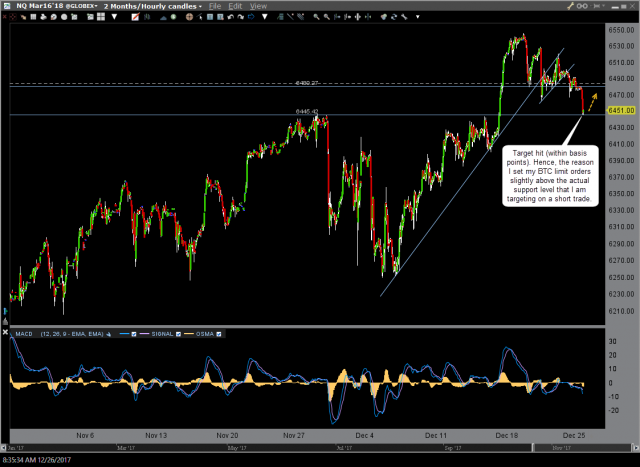The height and width of the screenshot is (467, 640).
Task: Click the blue marker icon at left chart edge
Action: pos(5,311)
